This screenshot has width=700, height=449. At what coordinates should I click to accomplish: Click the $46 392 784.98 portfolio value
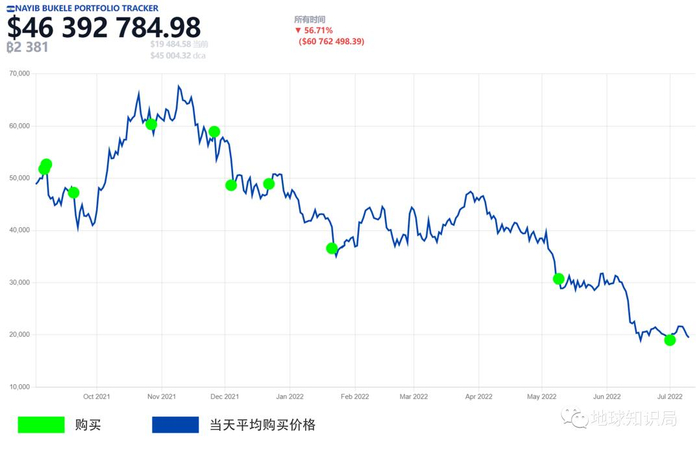click(104, 28)
